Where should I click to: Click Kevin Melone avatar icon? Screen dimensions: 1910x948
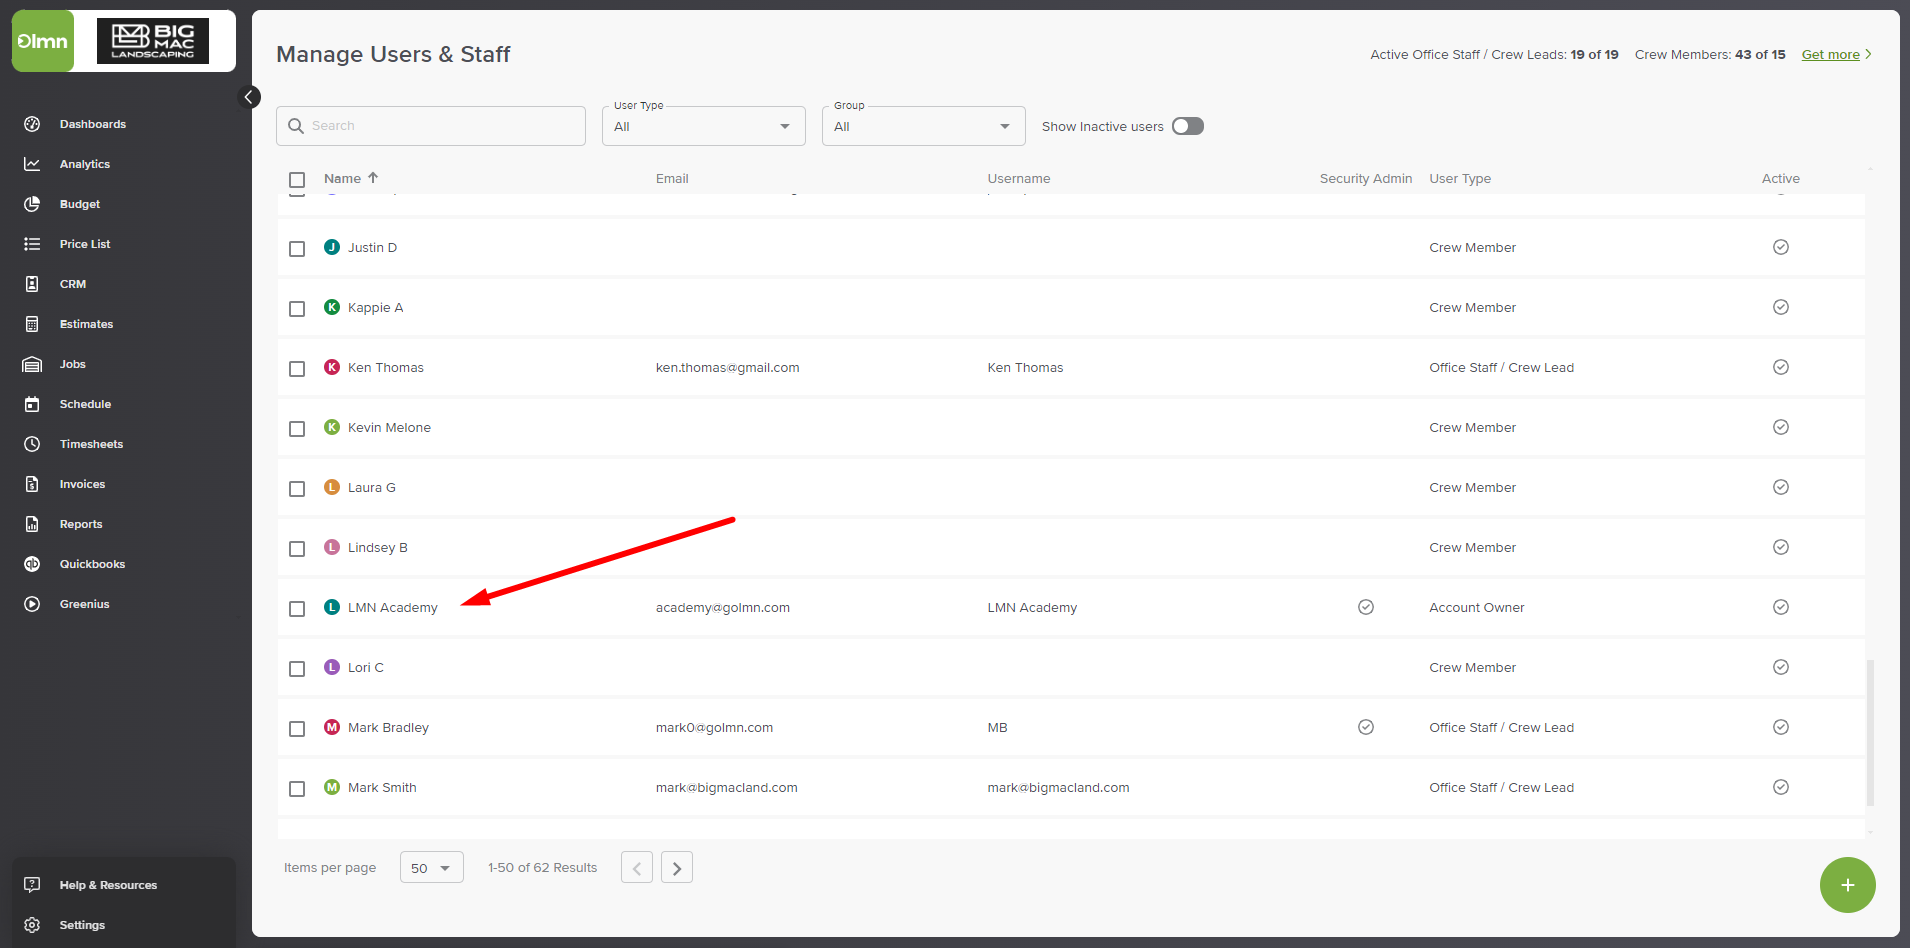click(332, 427)
